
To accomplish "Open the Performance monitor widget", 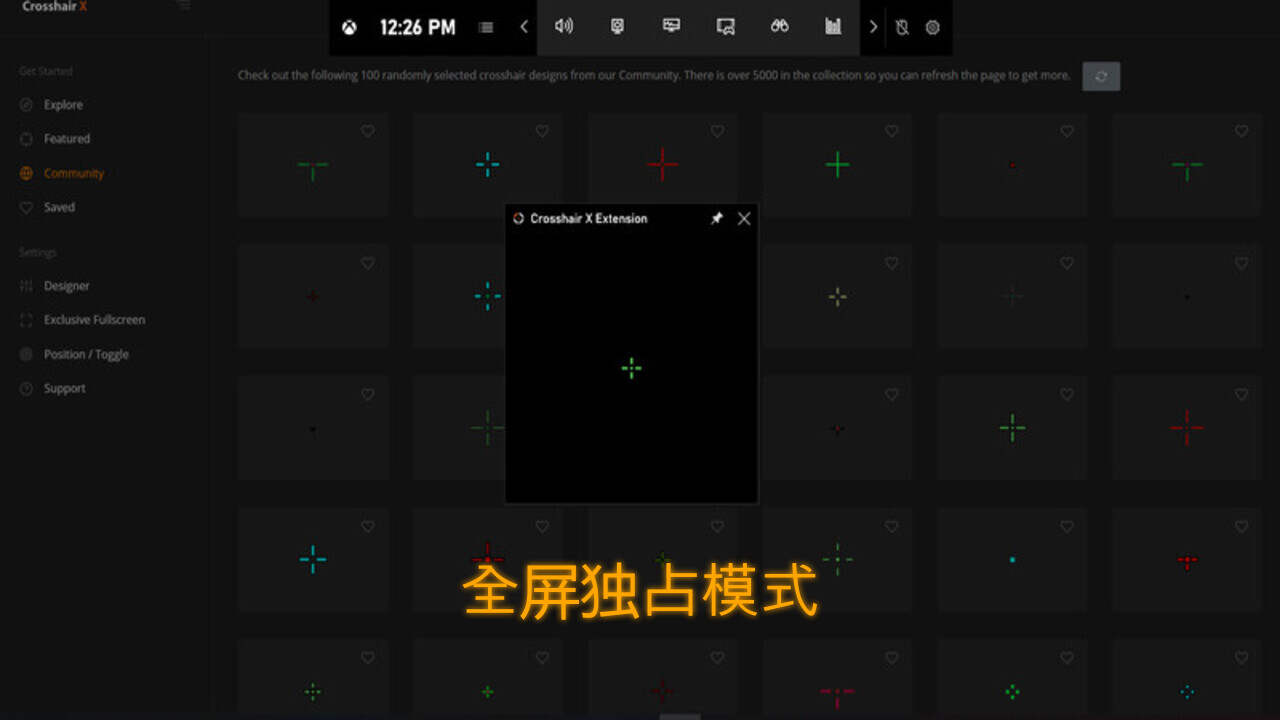I will (672, 27).
